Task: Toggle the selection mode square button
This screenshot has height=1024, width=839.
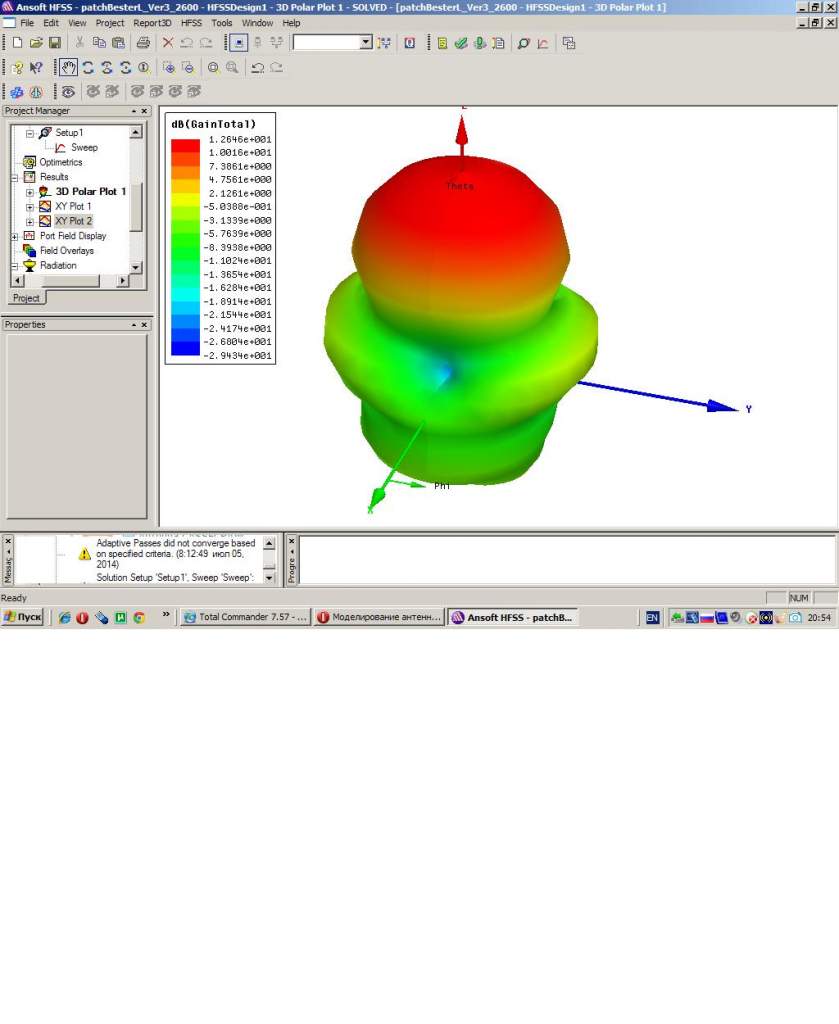Action: click(x=239, y=43)
